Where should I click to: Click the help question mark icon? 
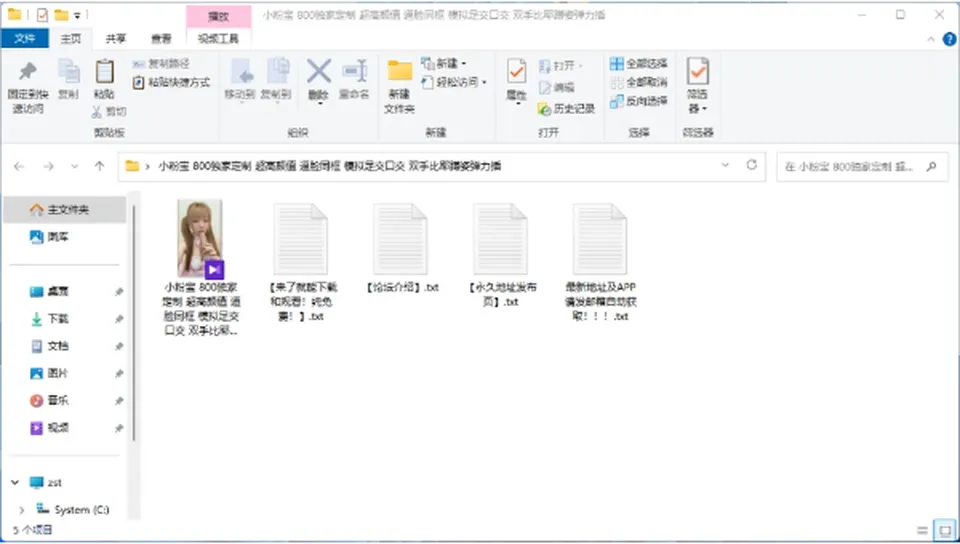950,39
